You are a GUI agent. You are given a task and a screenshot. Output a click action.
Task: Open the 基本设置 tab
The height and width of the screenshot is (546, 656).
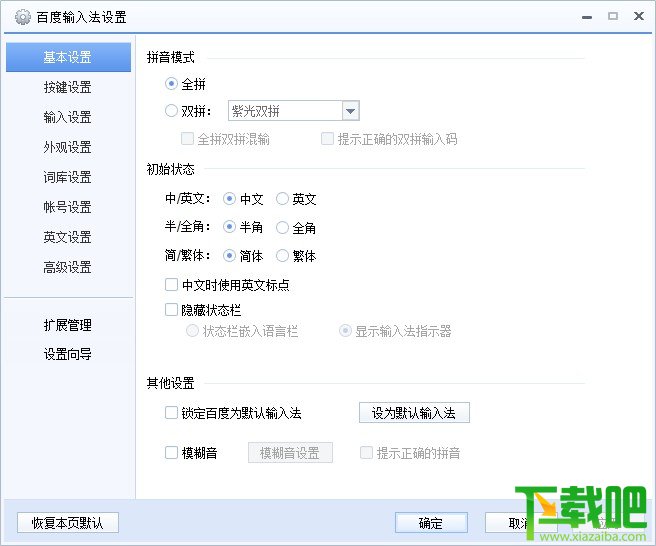pos(68,57)
